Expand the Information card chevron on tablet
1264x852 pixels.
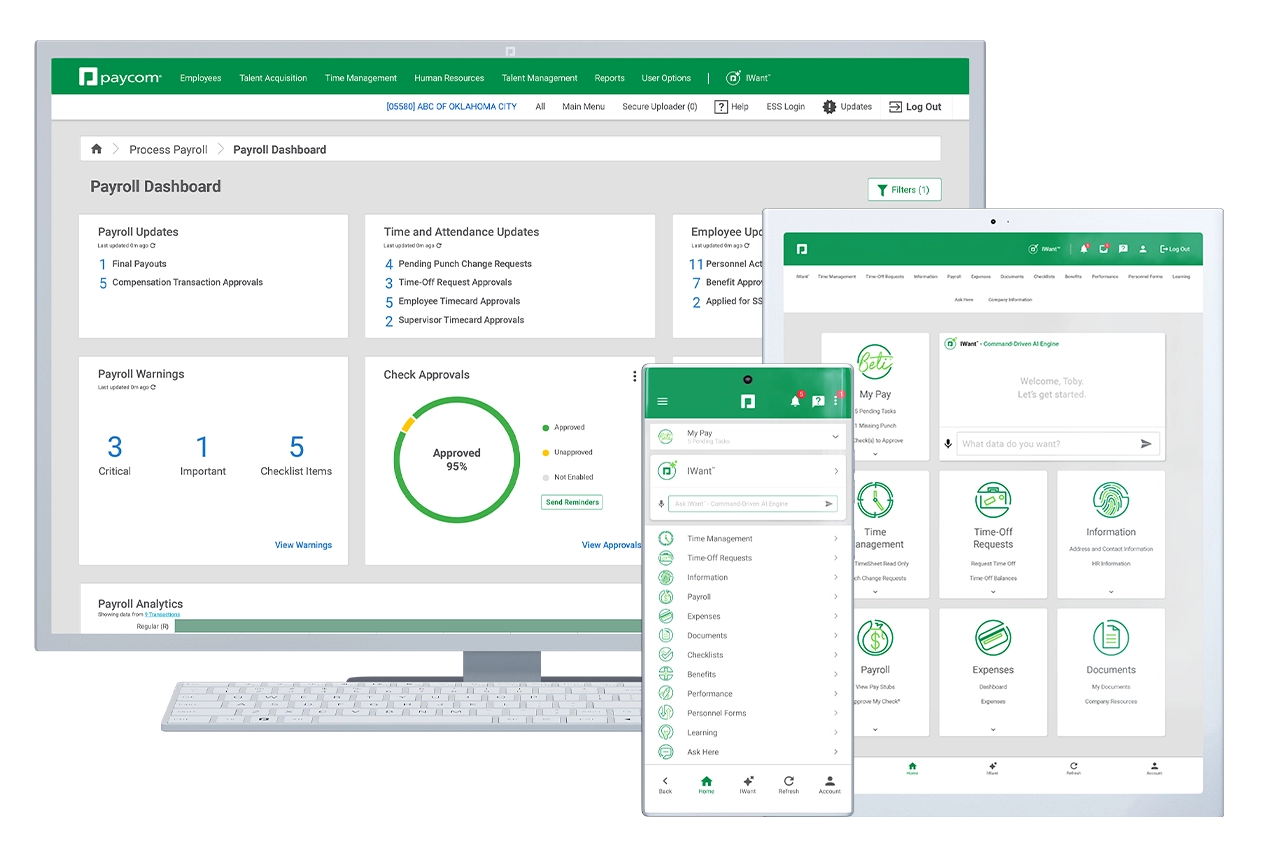click(1110, 592)
